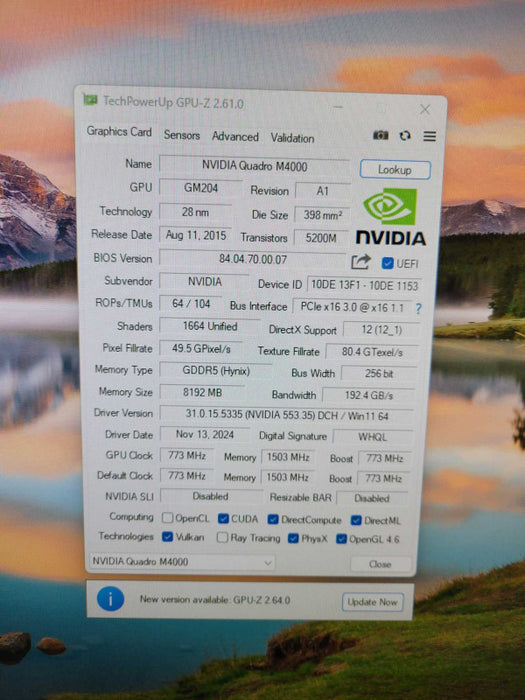Click the blue info icon in update bar
Screen dimensions: 525x700
point(110,599)
